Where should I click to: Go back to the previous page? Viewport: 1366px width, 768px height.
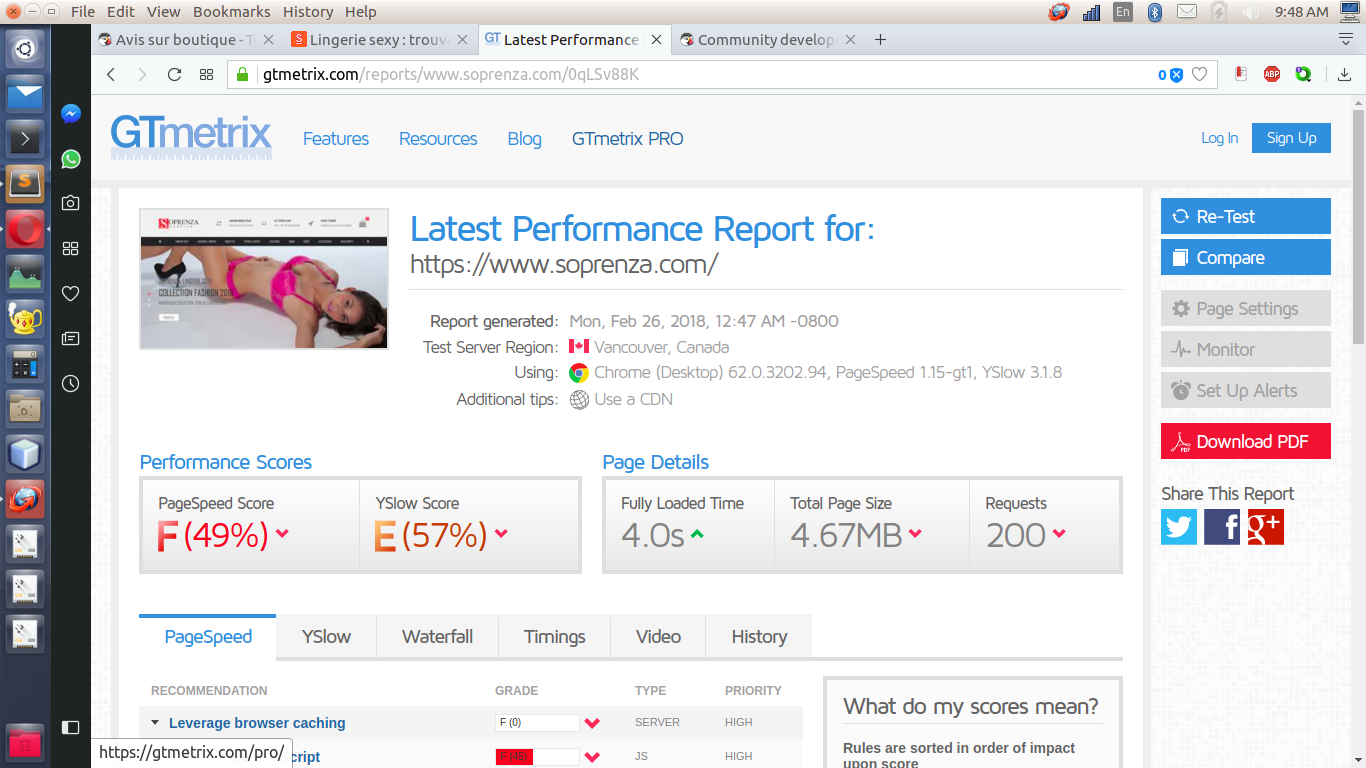click(x=111, y=74)
